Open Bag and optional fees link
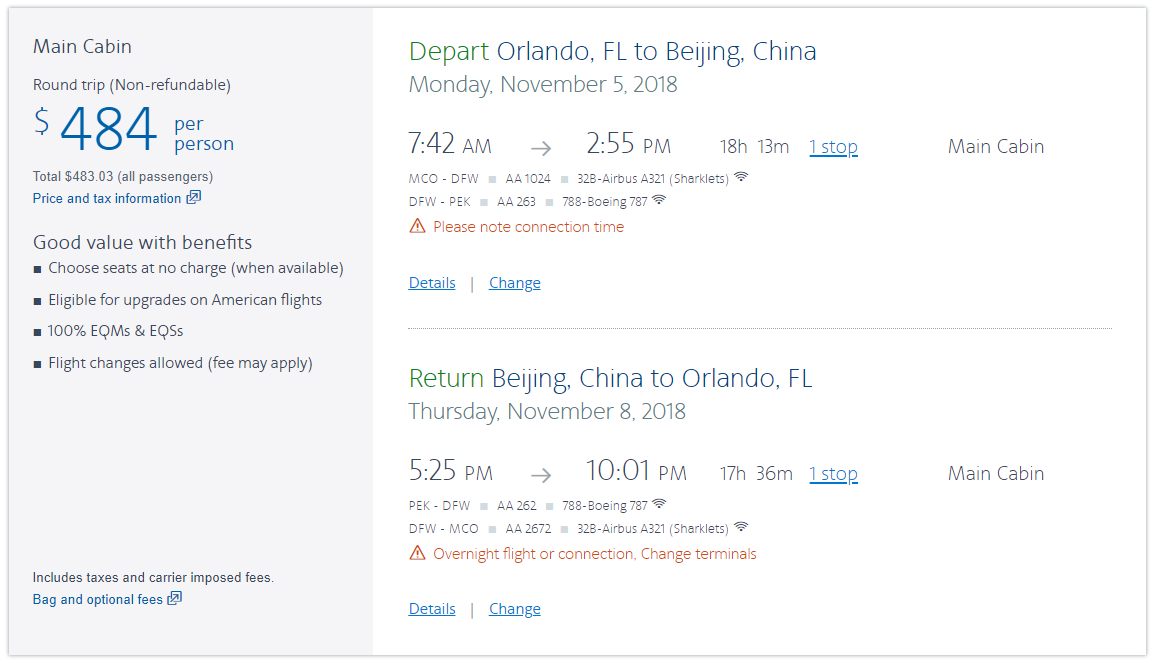 97,600
